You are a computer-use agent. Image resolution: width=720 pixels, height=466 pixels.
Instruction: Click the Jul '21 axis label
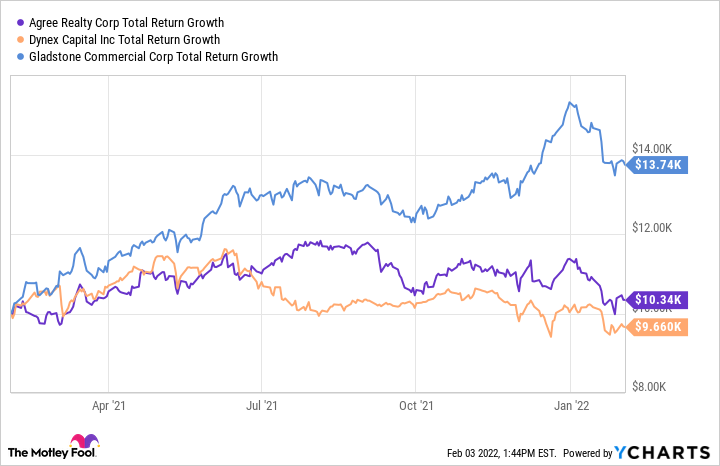click(x=261, y=406)
